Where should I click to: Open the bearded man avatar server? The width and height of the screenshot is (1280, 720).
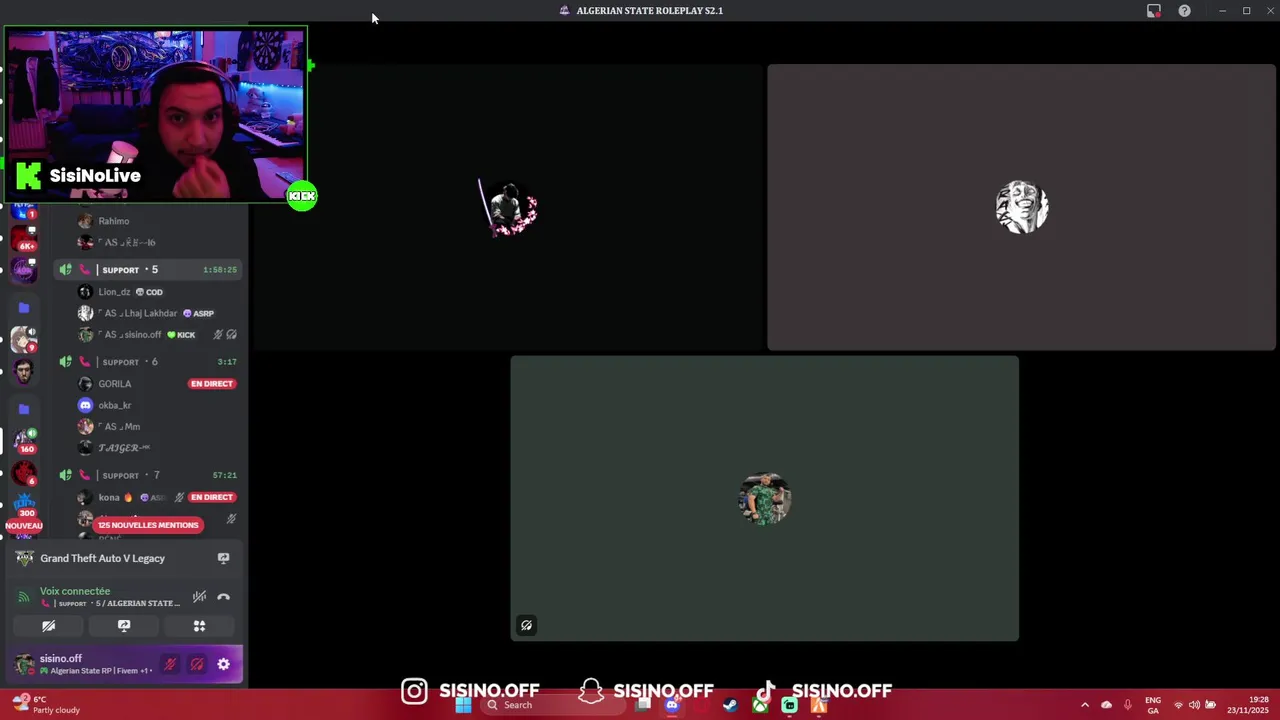point(24,372)
